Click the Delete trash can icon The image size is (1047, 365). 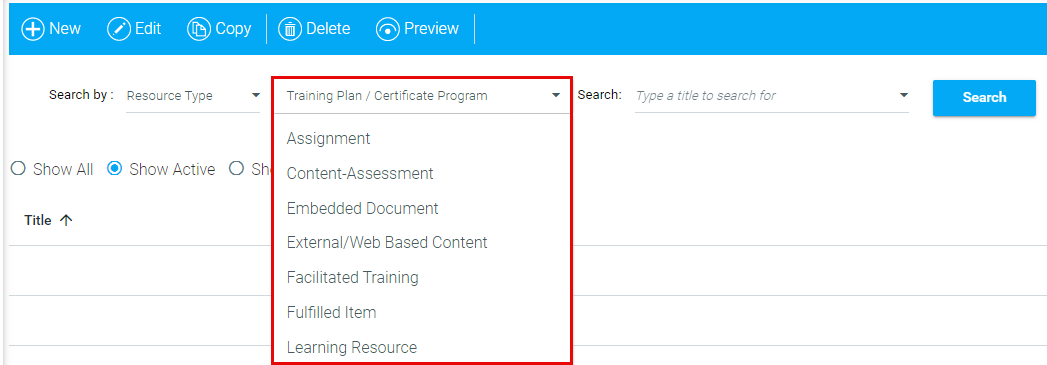pos(290,29)
